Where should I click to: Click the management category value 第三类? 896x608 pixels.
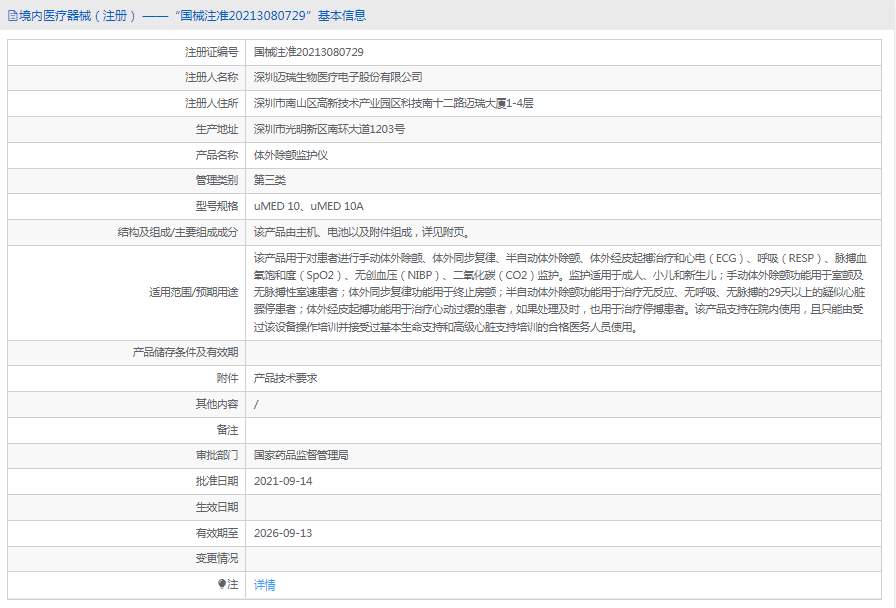(270, 181)
